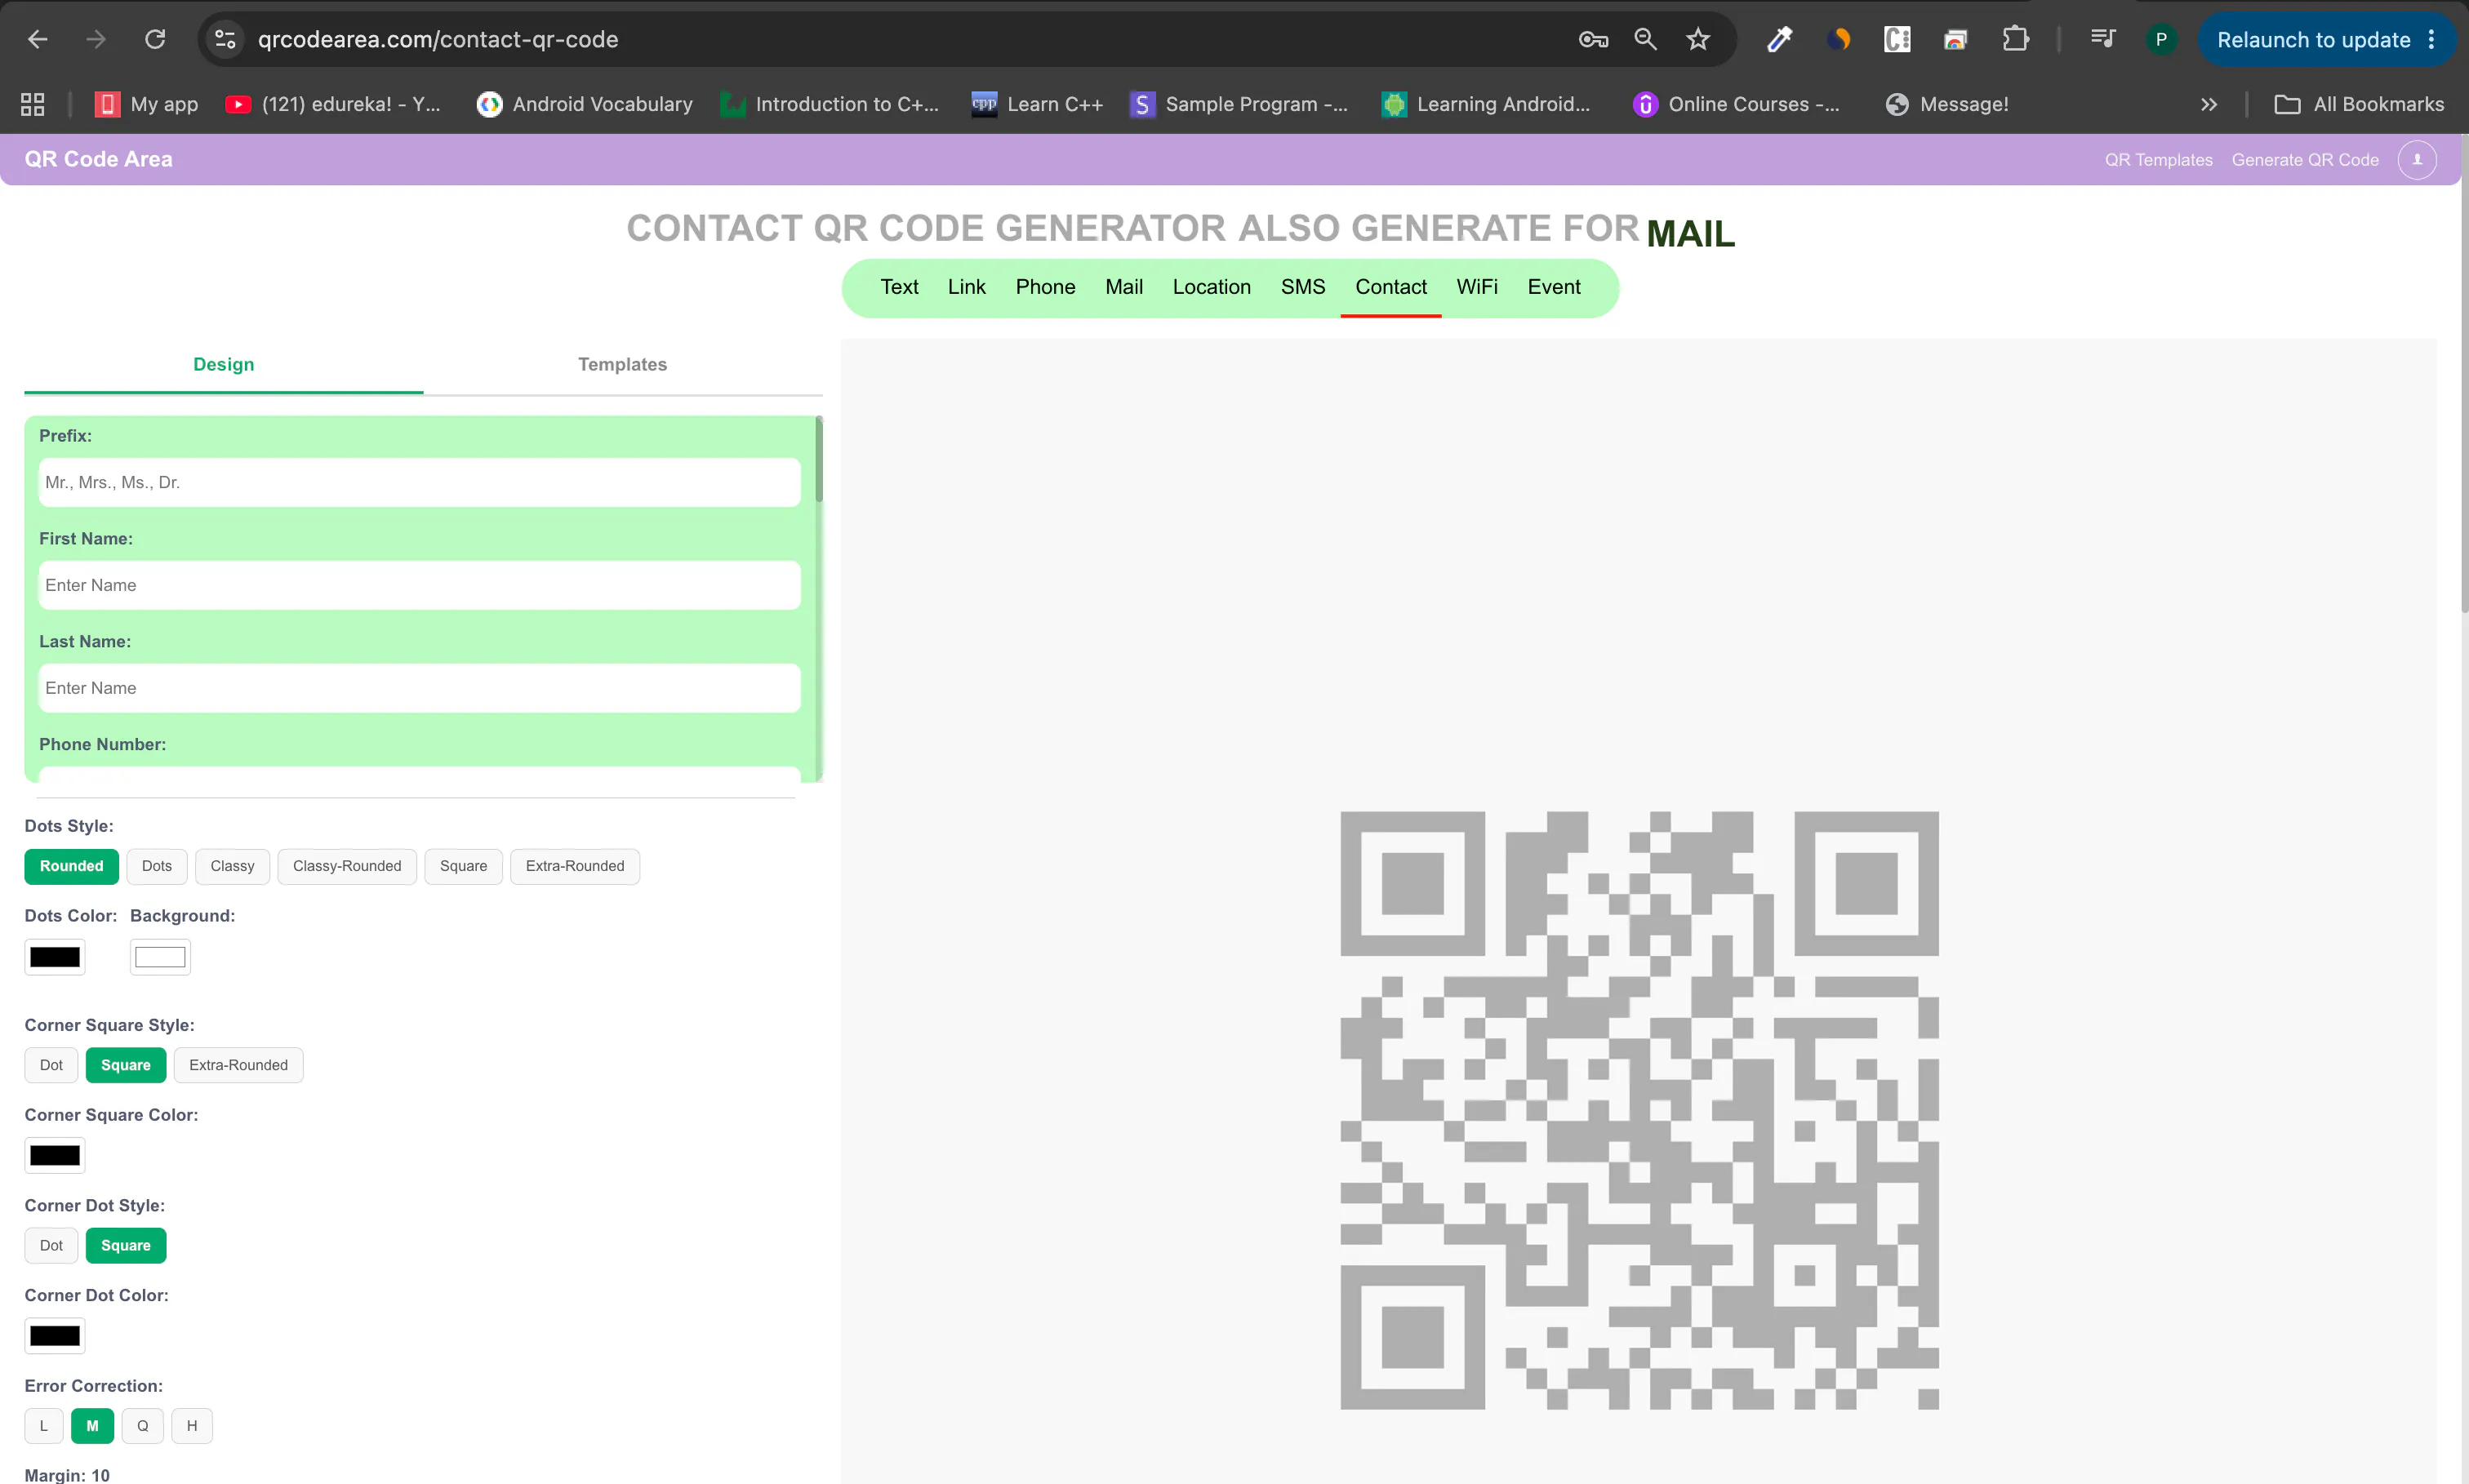The width and height of the screenshot is (2469, 1484).
Task: Switch to the SMS QR type
Action: click(x=1303, y=287)
